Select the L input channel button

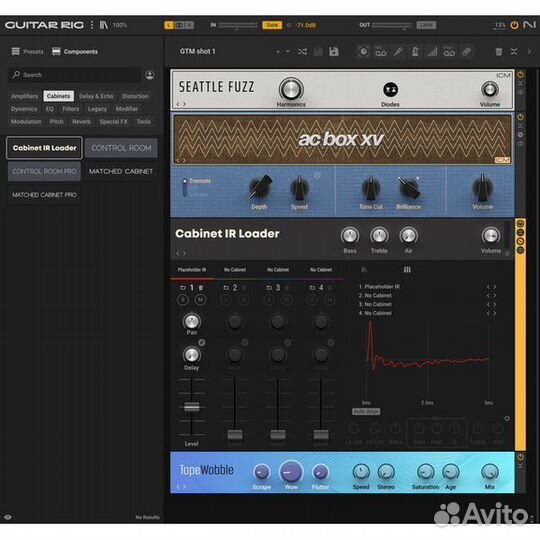tap(169, 25)
